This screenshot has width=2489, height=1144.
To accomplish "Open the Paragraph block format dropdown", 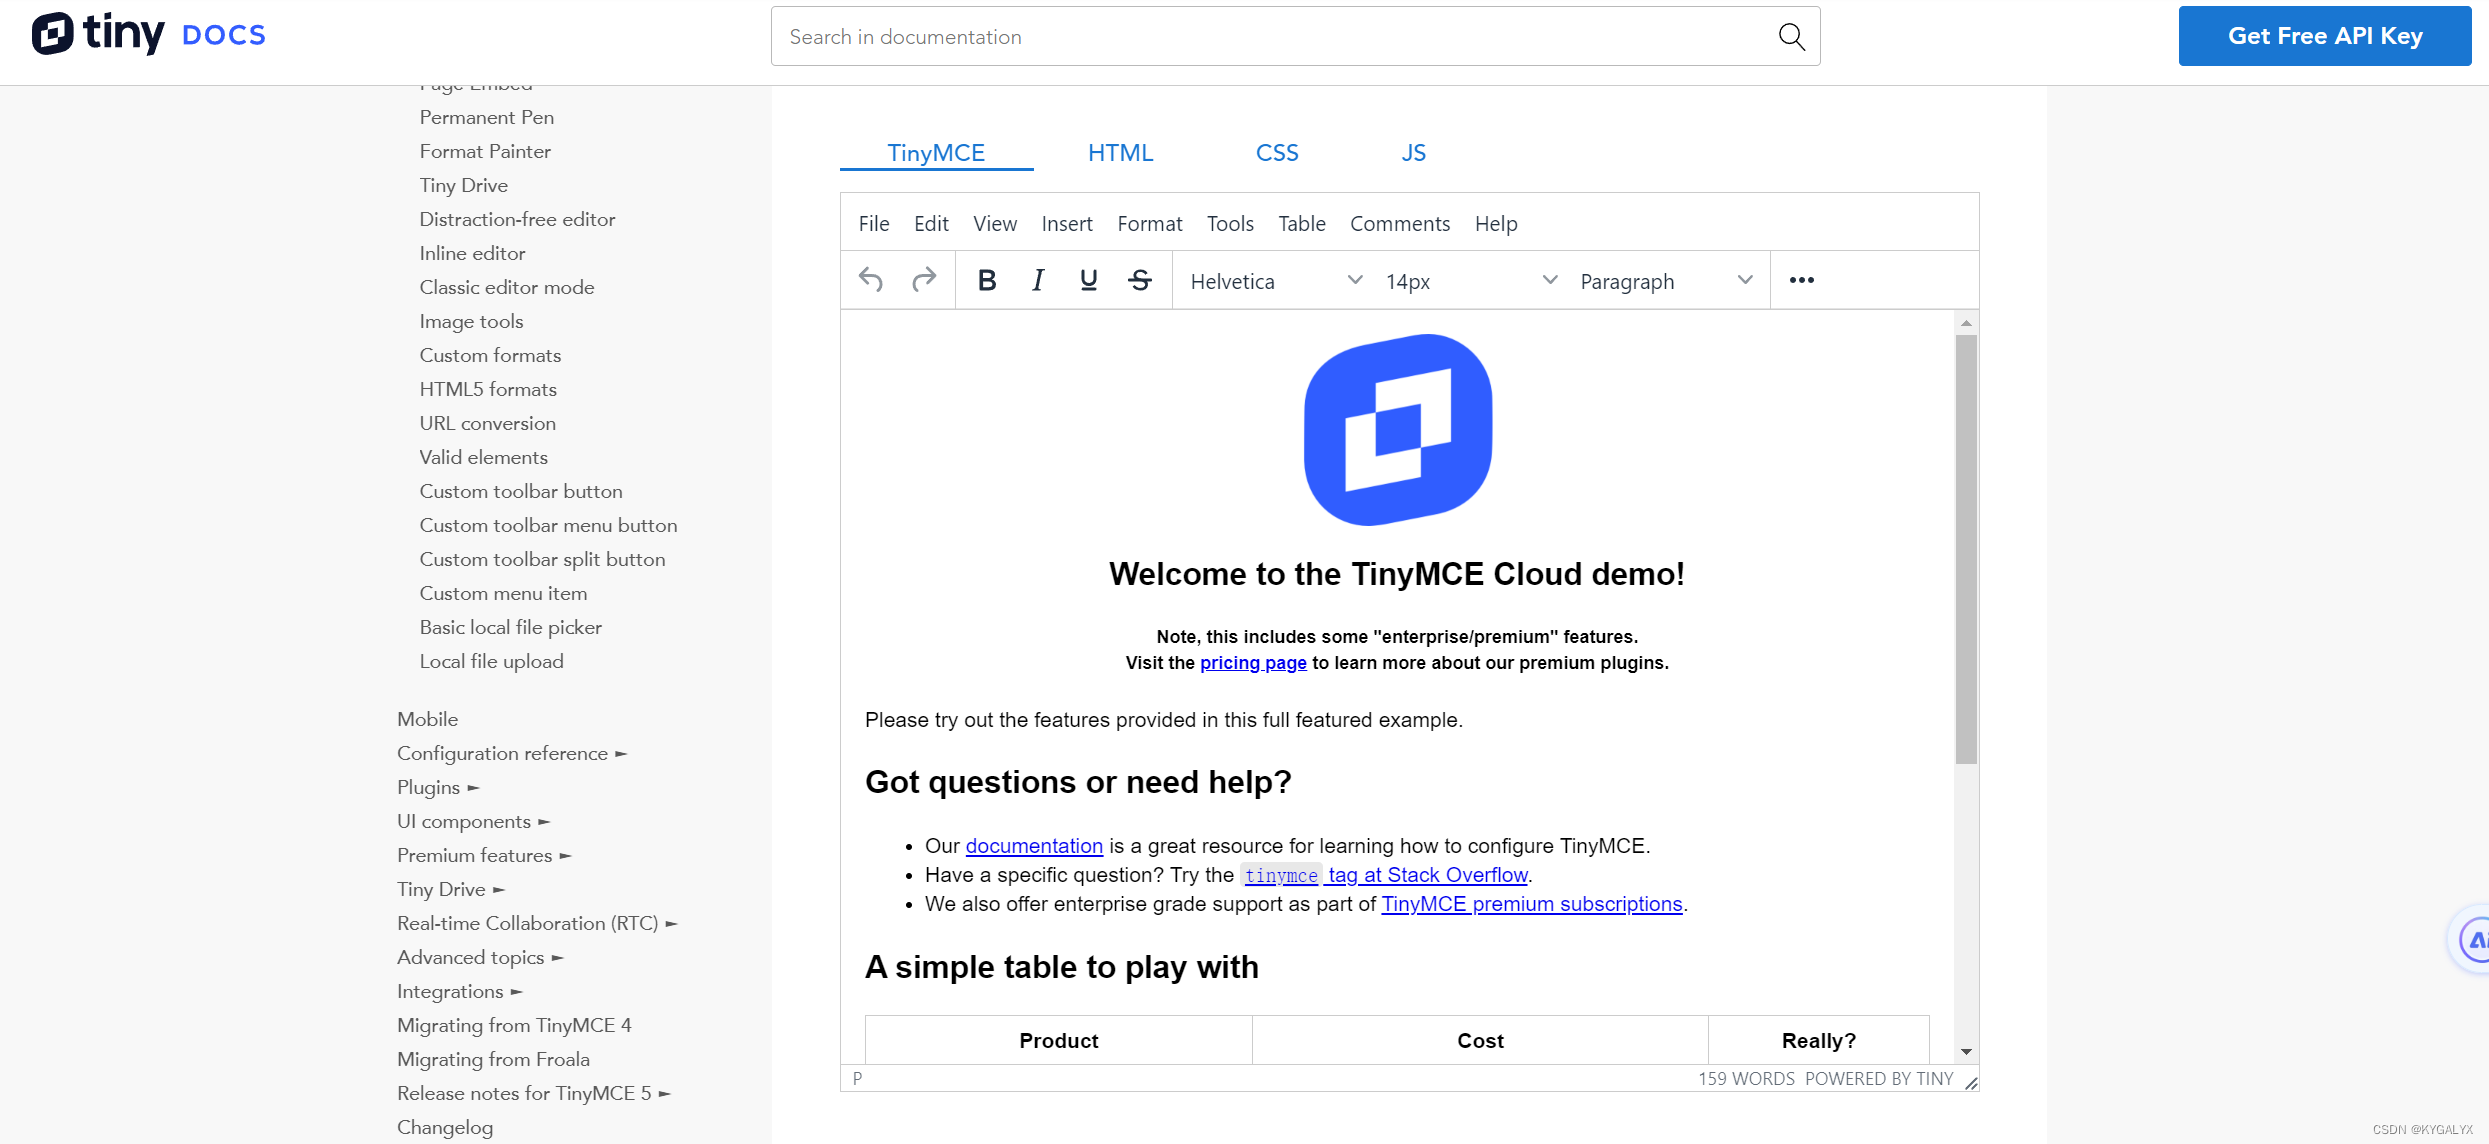I will (1665, 281).
